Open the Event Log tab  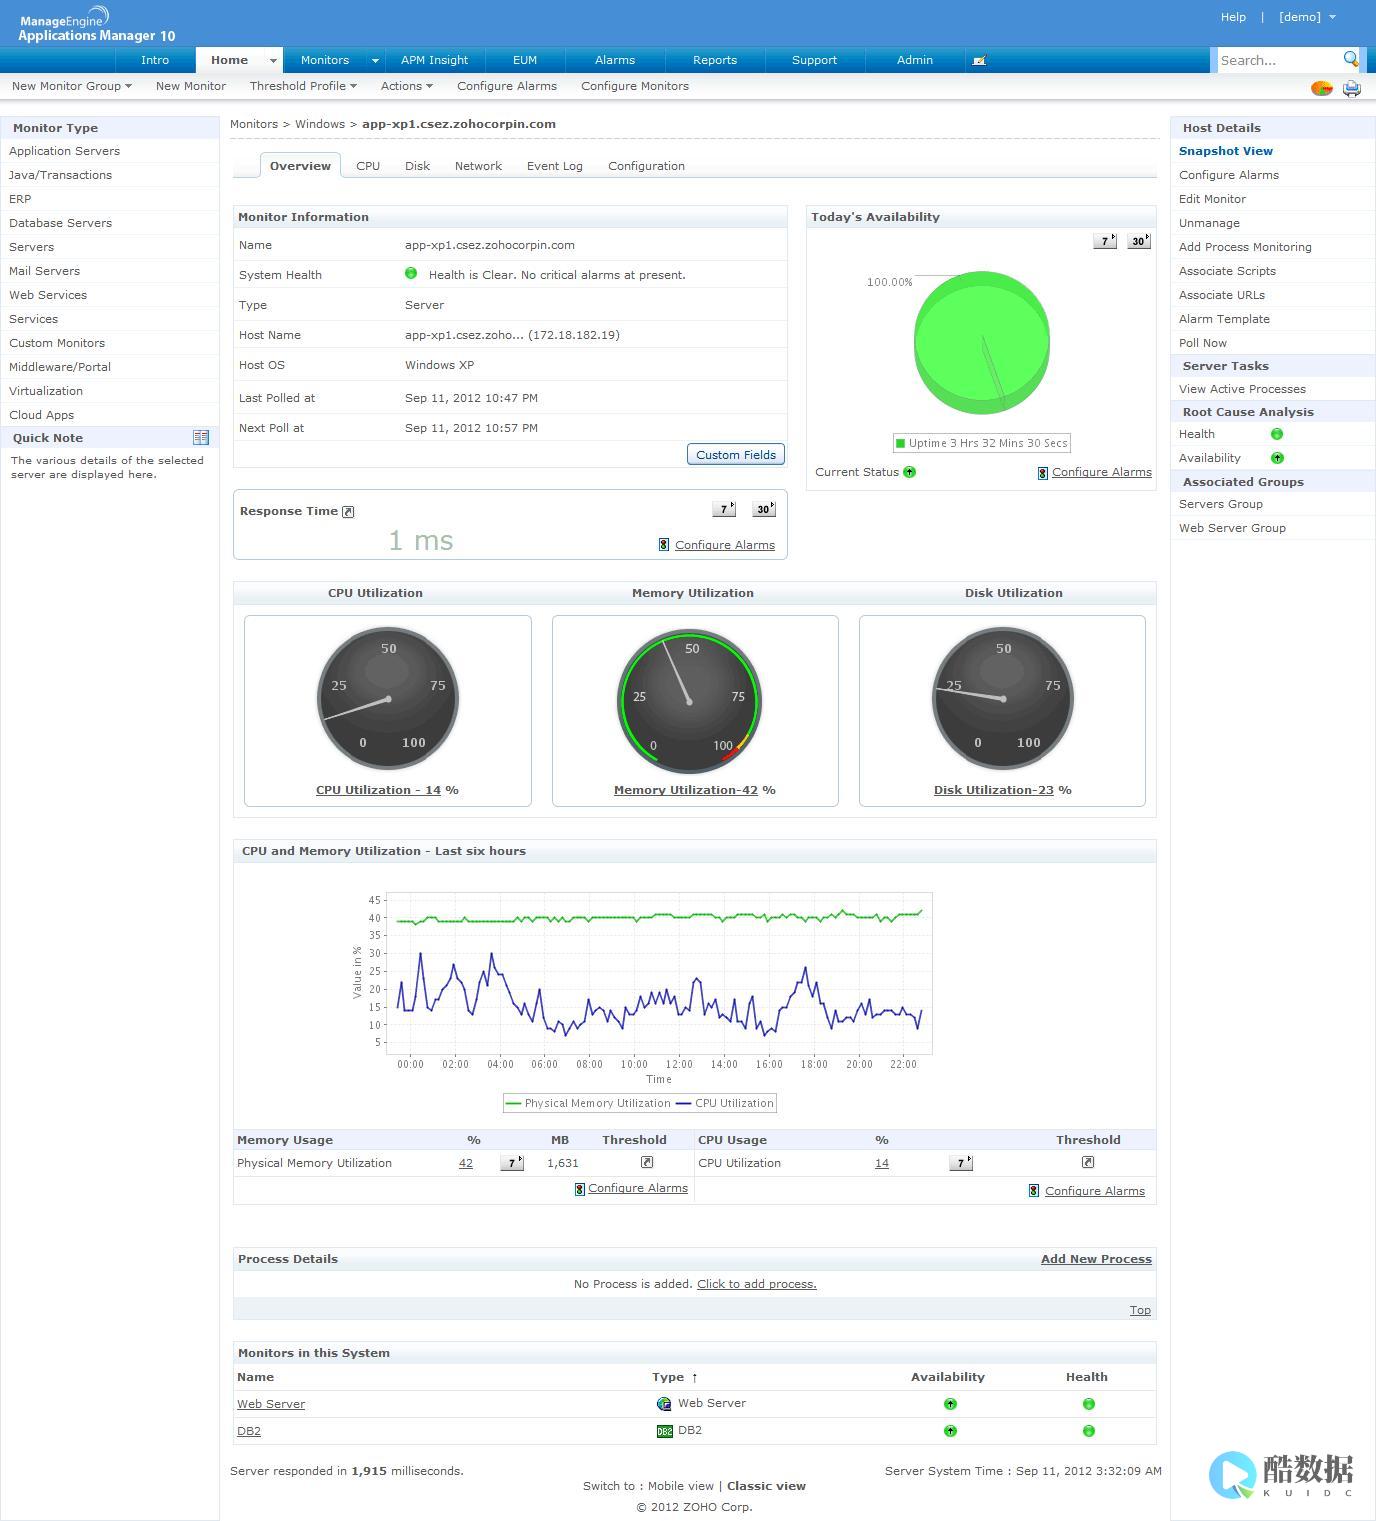coord(555,166)
